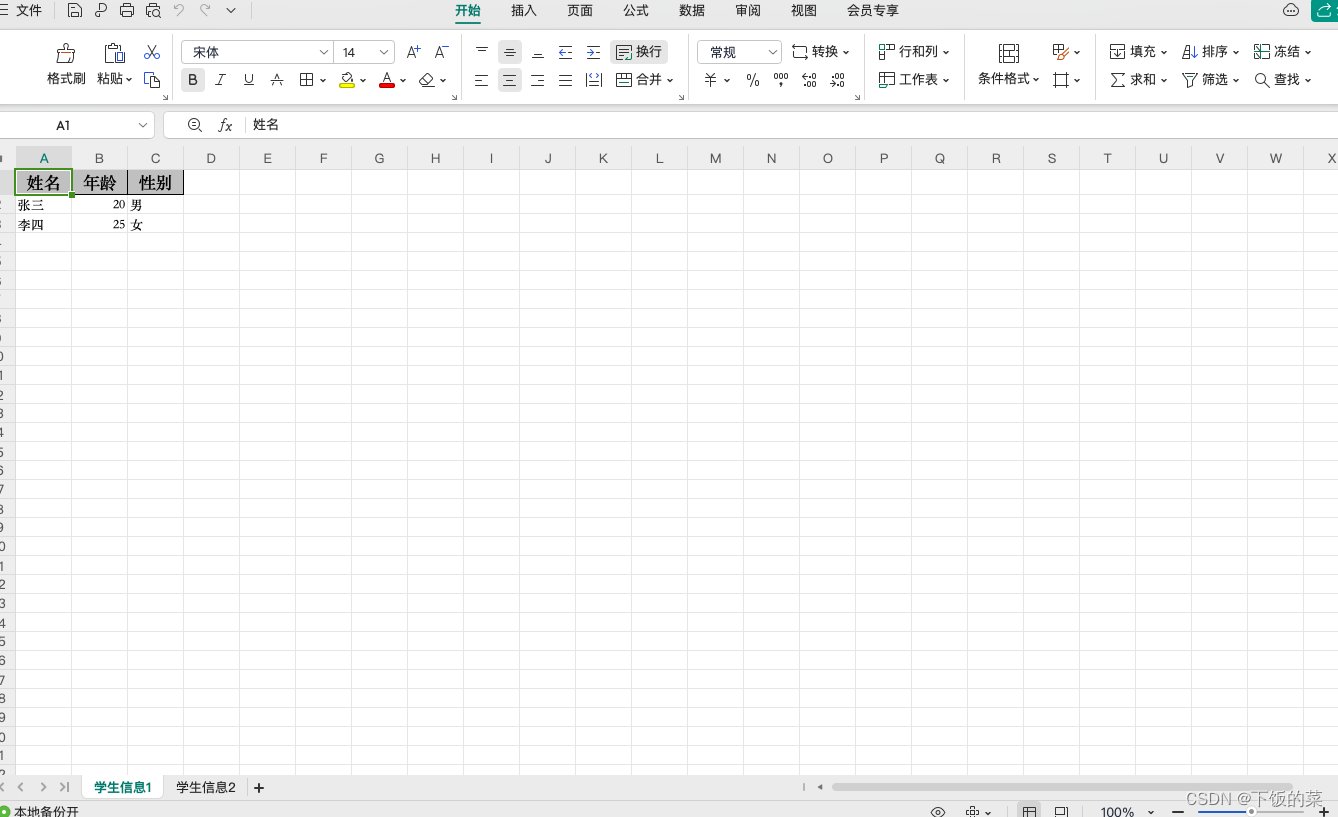The height and width of the screenshot is (817, 1338).
Task: Click the 求和 (Sum) button
Action: [1138, 80]
